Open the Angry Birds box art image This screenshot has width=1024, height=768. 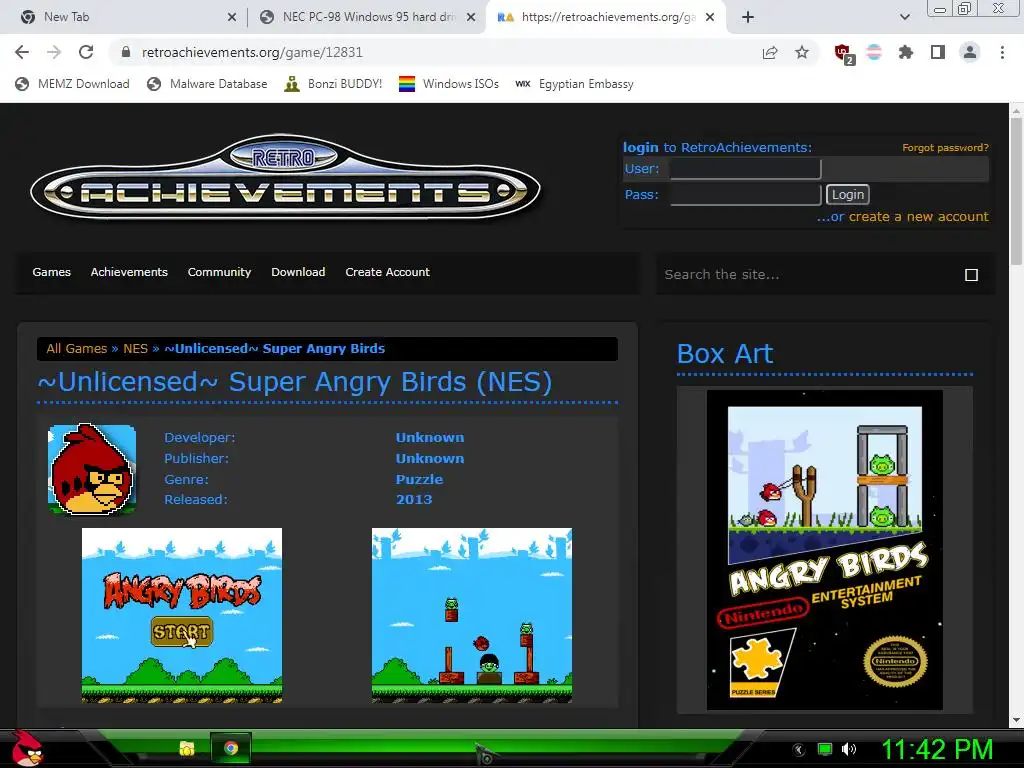(824, 550)
